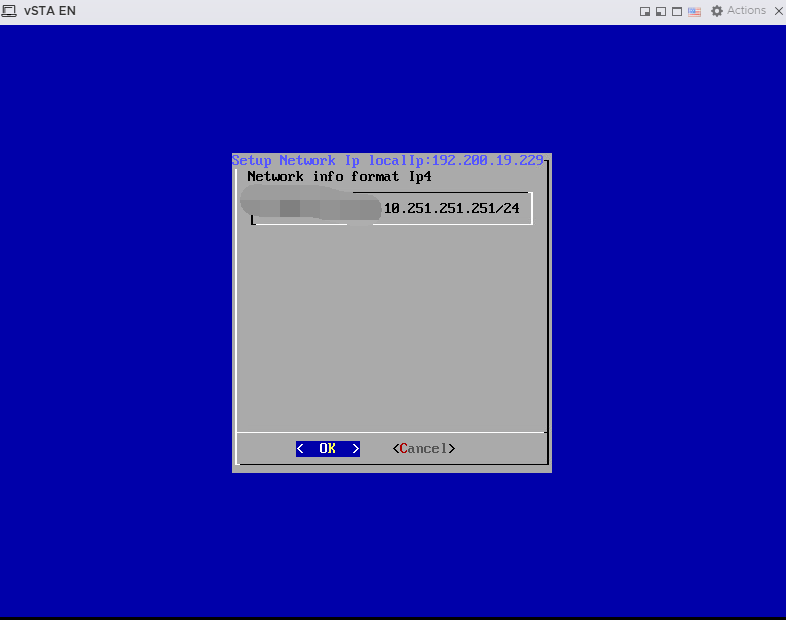The width and height of the screenshot is (786, 620).
Task: Confirm network setup with OK button
Action: (328, 448)
